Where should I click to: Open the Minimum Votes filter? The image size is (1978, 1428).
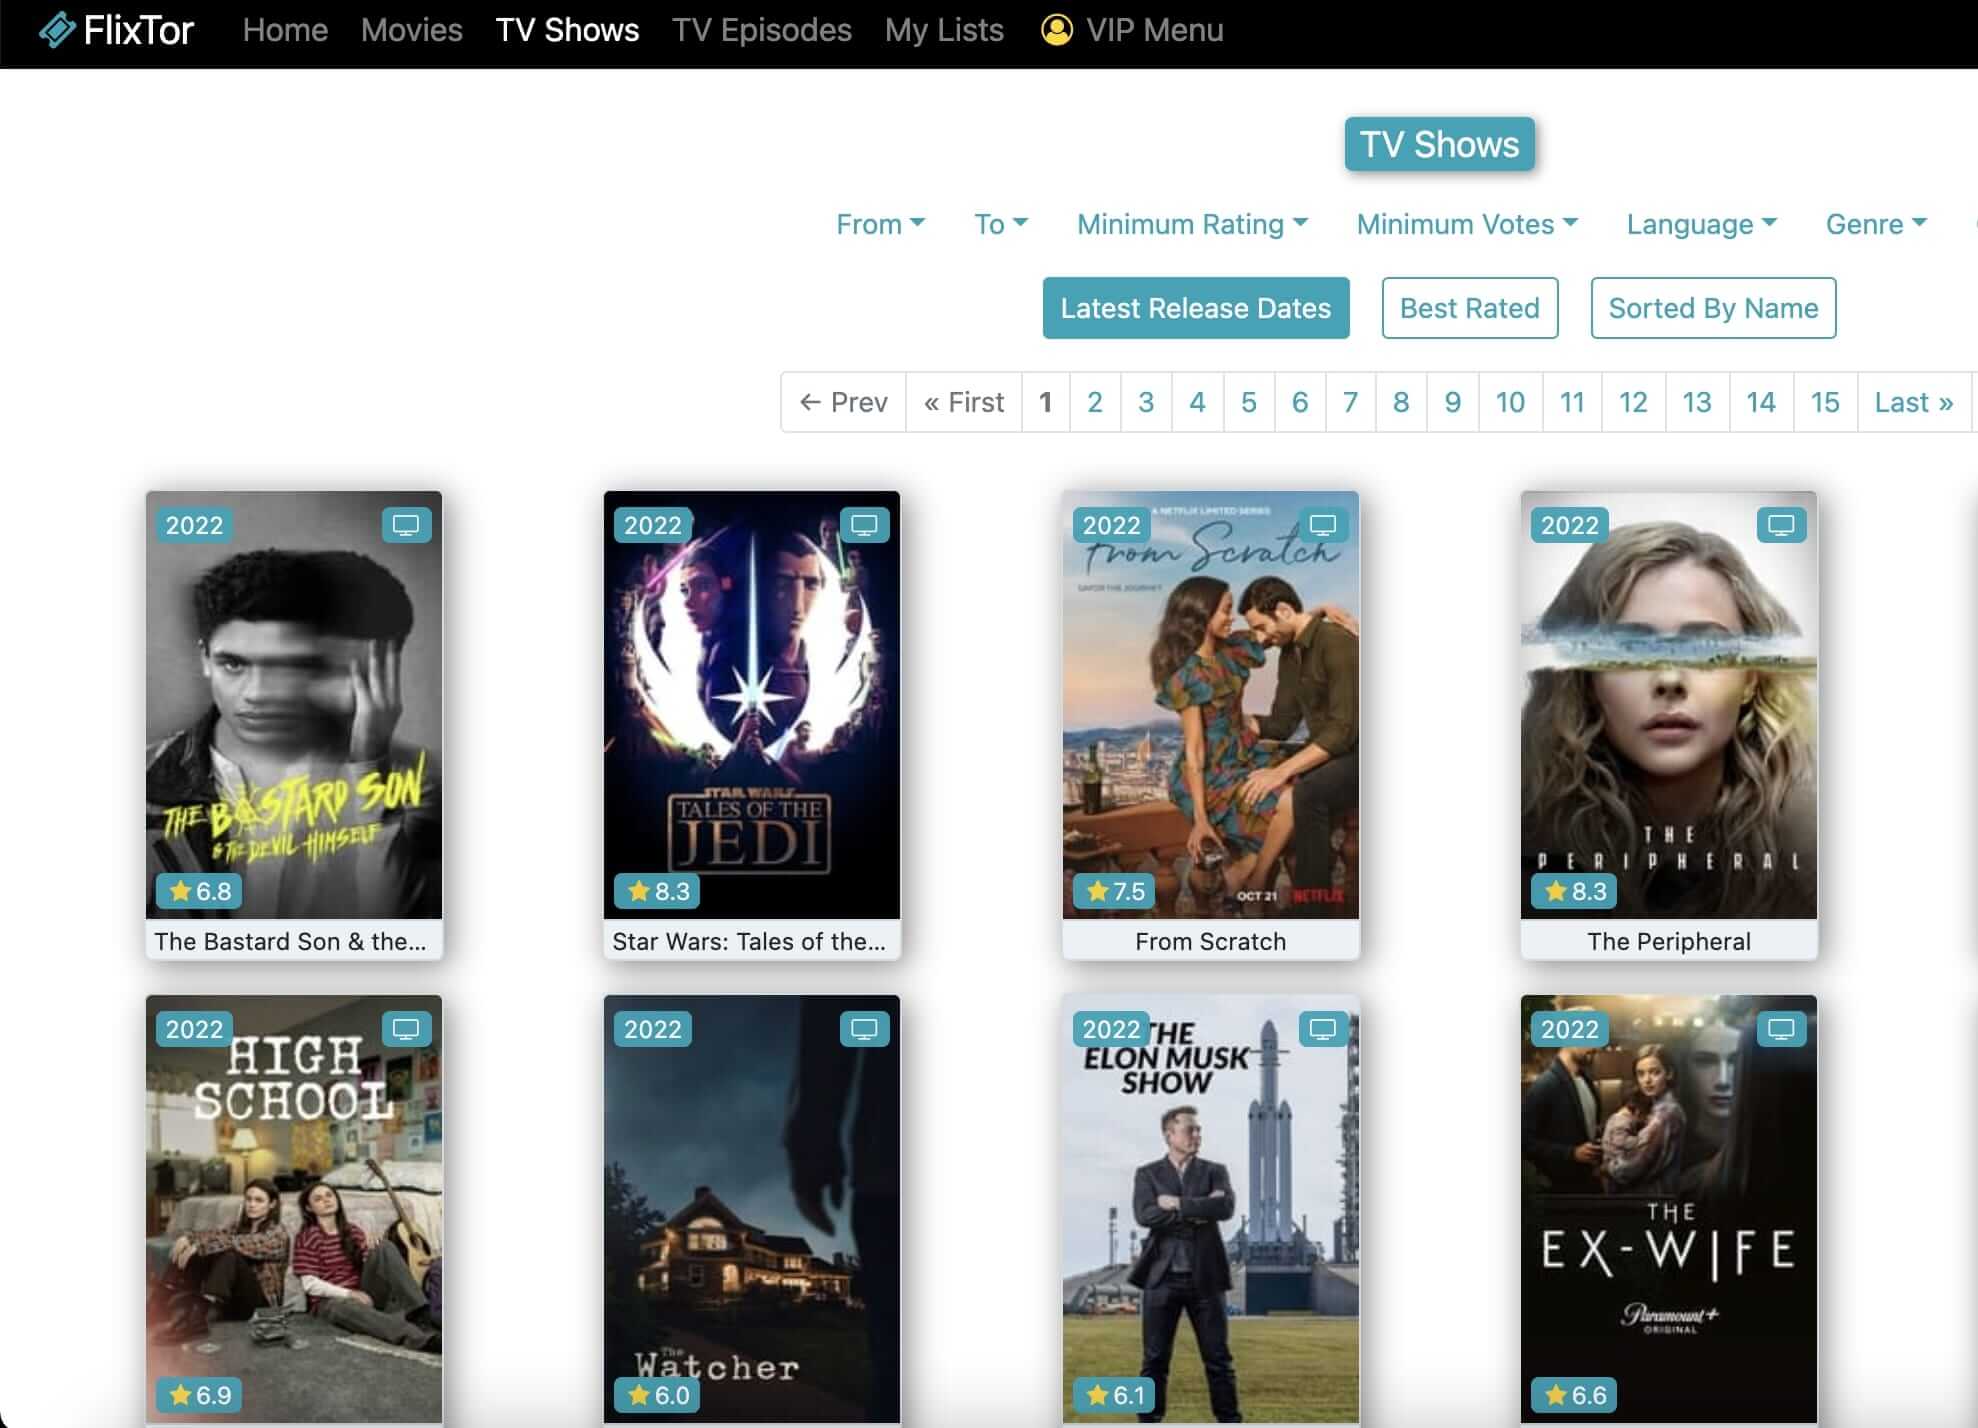(x=1466, y=224)
